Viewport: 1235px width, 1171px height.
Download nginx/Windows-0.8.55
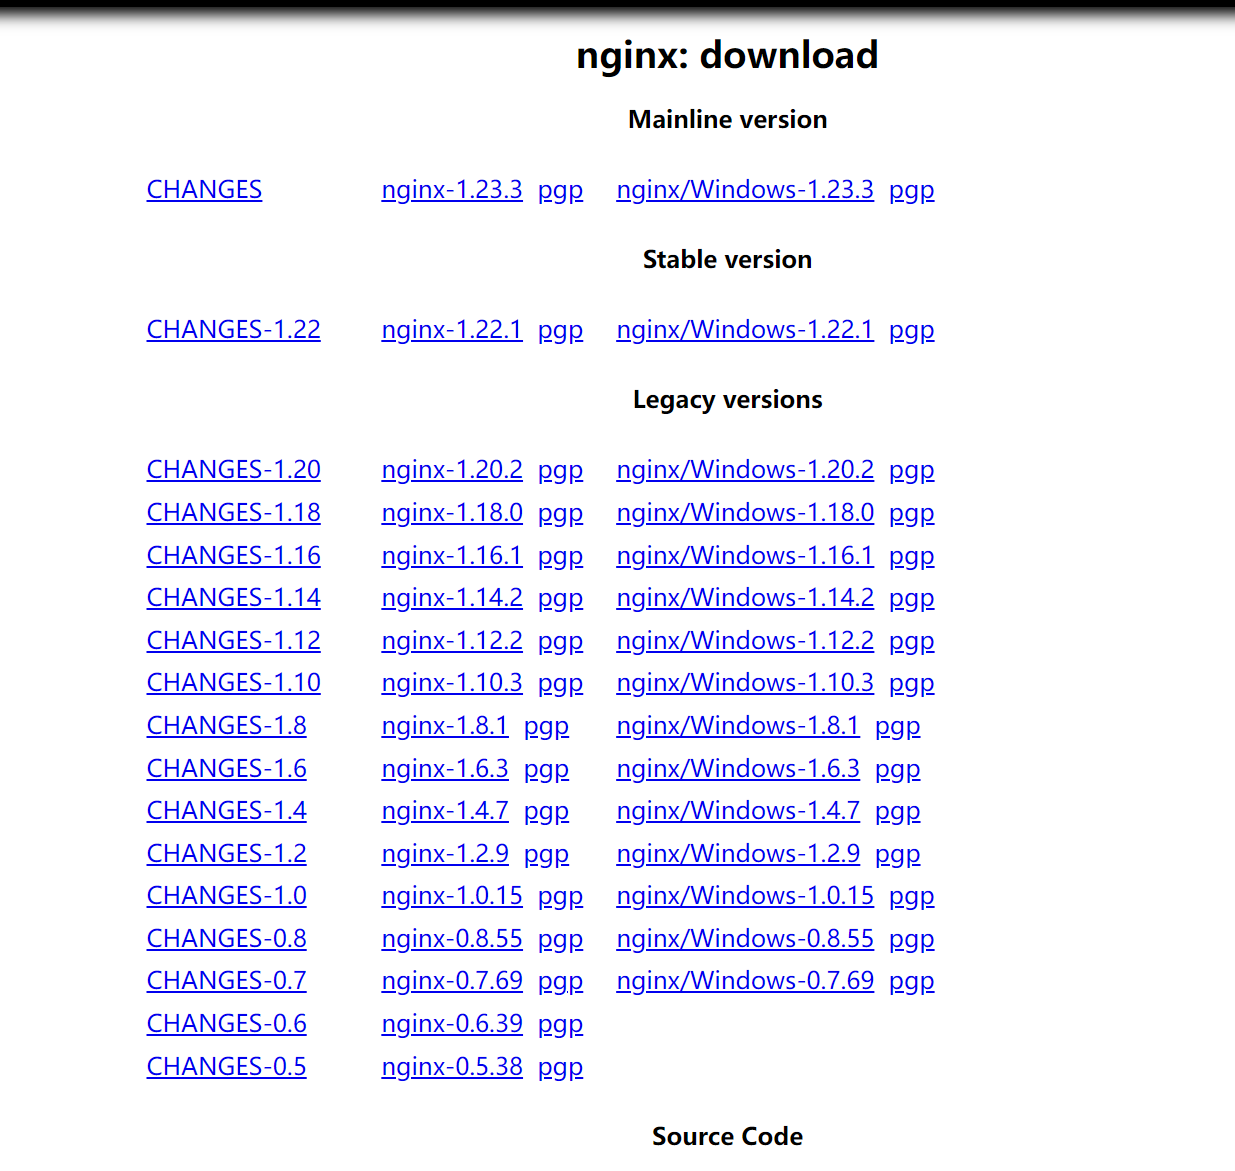745,939
